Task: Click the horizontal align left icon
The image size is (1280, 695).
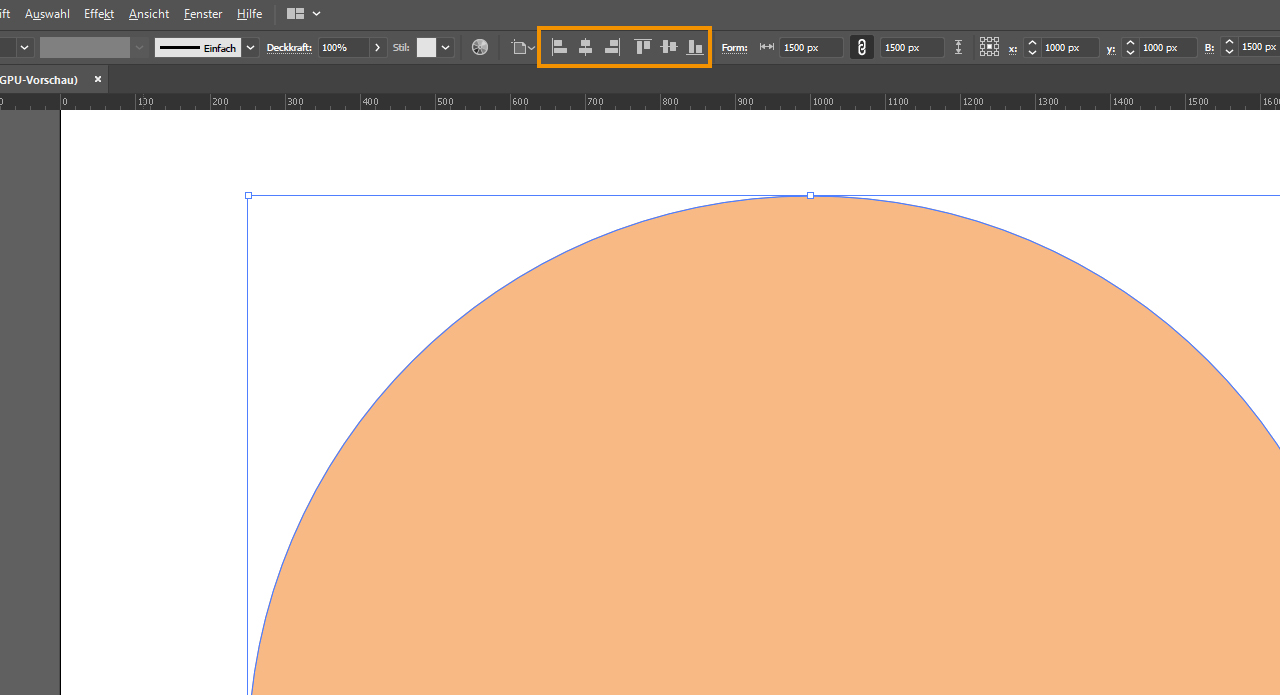Action: [x=560, y=47]
